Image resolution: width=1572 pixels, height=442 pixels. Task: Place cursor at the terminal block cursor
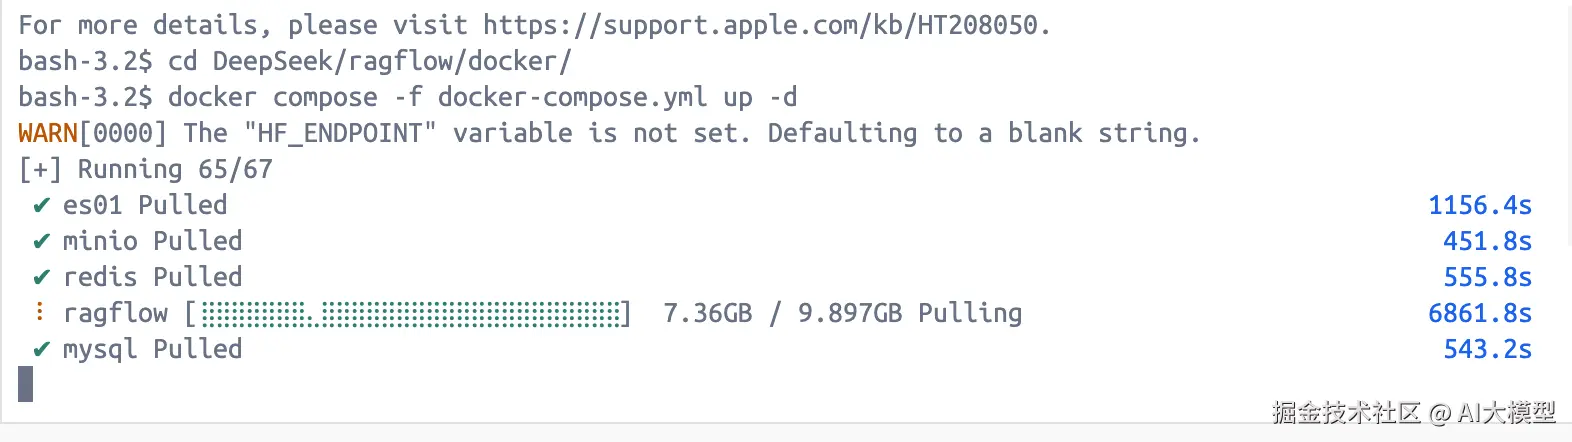pos(26,384)
